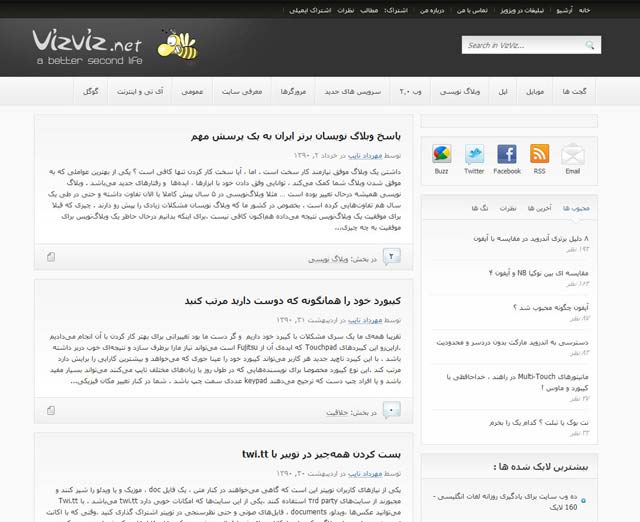Subscribe via the orange RSS icon
The image size is (640, 522).
pos(539,154)
